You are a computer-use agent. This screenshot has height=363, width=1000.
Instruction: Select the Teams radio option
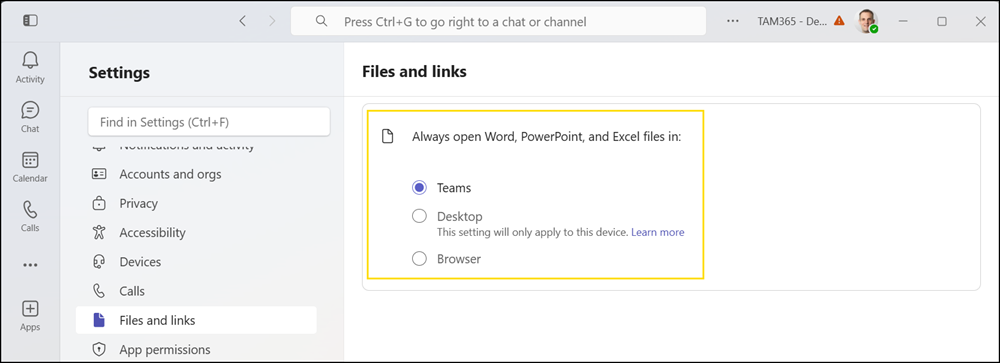click(419, 188)
